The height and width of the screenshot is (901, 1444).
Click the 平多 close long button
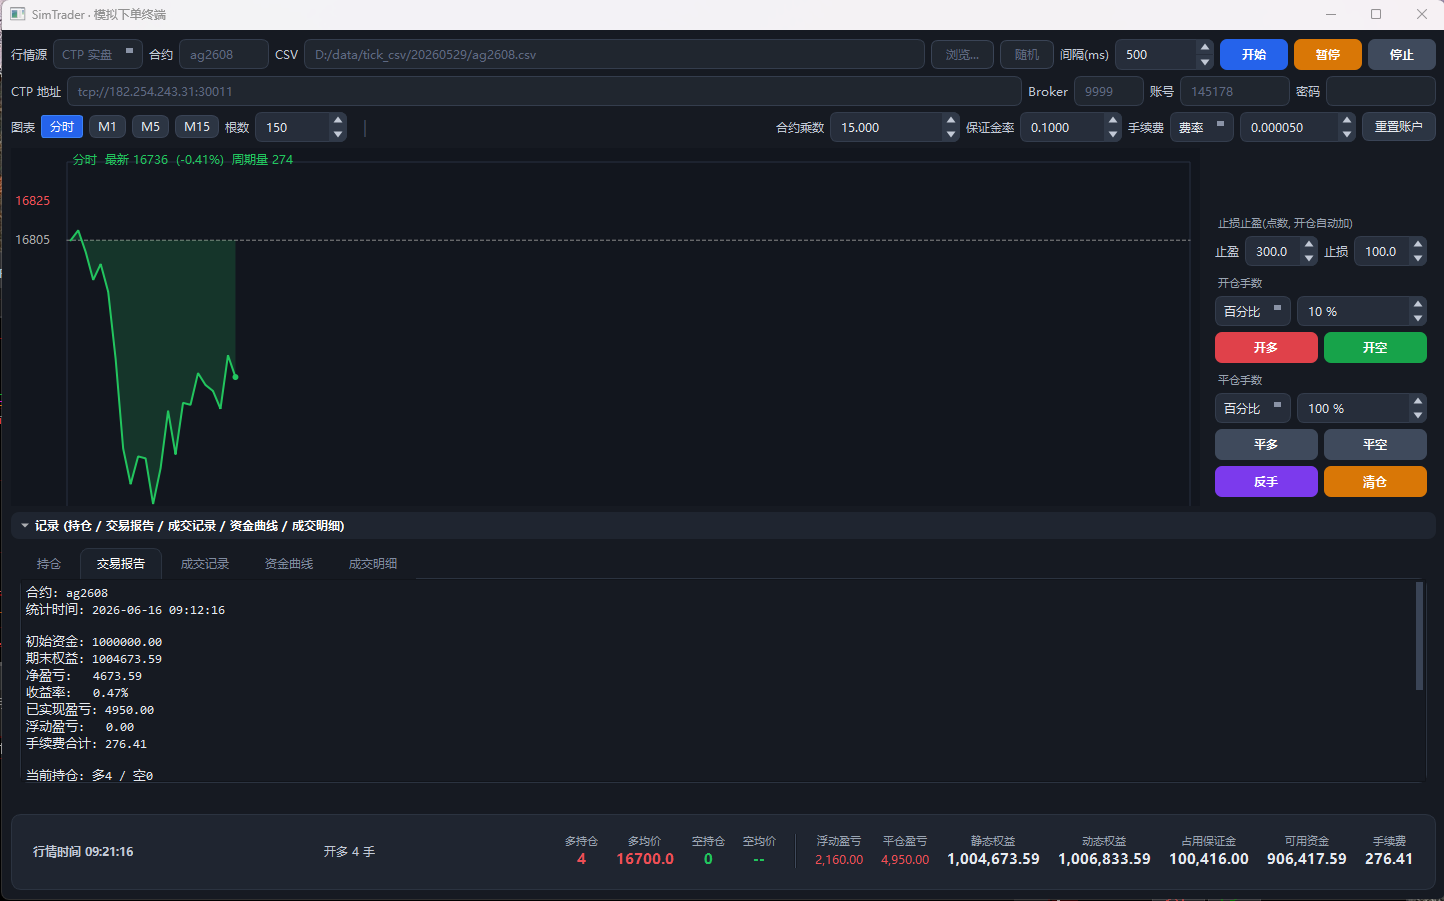(x=1266, y=444)
